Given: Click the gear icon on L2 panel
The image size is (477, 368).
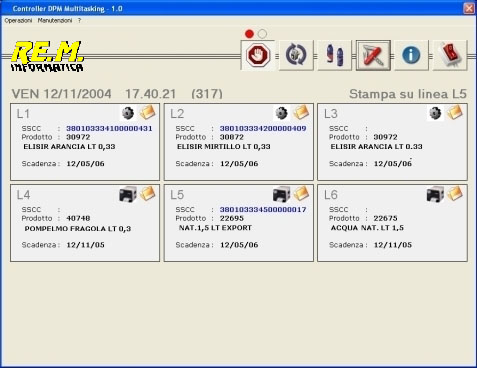Looking at the screenshot, I should click(x=281, y=113).
